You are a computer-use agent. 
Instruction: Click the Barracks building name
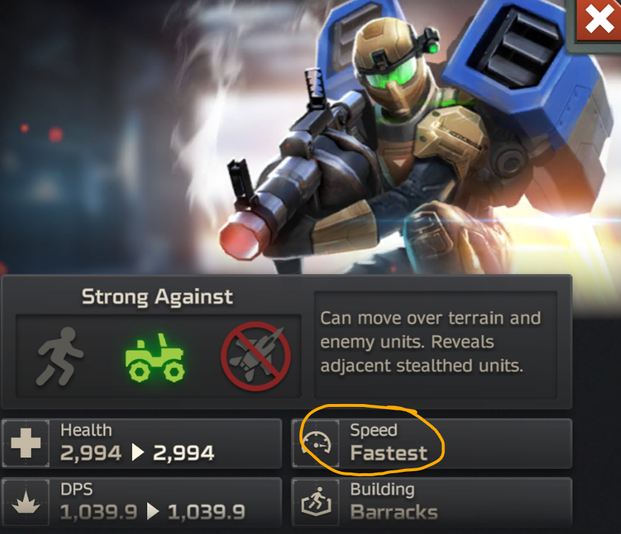coord(394,512)
